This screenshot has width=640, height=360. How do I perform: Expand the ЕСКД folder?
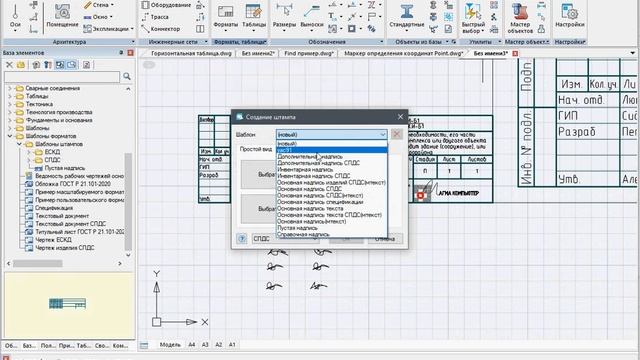(x=29, y=152)
